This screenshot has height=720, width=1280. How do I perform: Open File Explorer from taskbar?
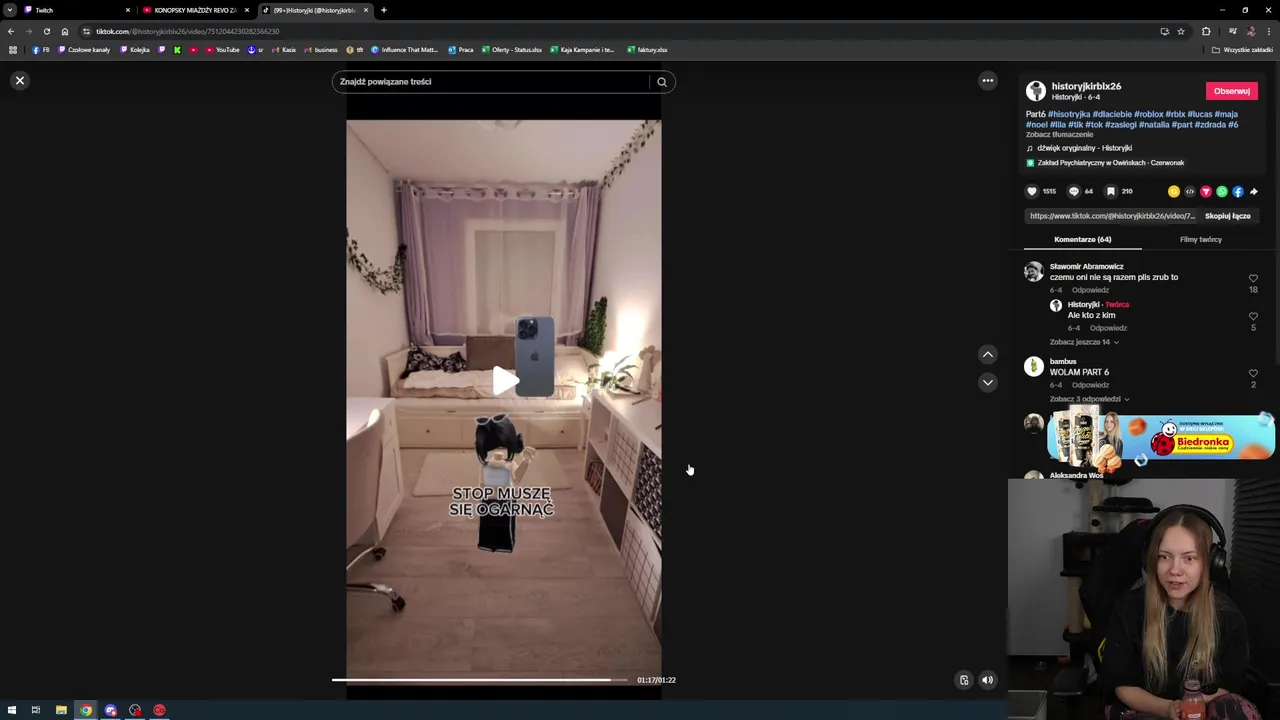pyautogui.click(x=61, y=710)
